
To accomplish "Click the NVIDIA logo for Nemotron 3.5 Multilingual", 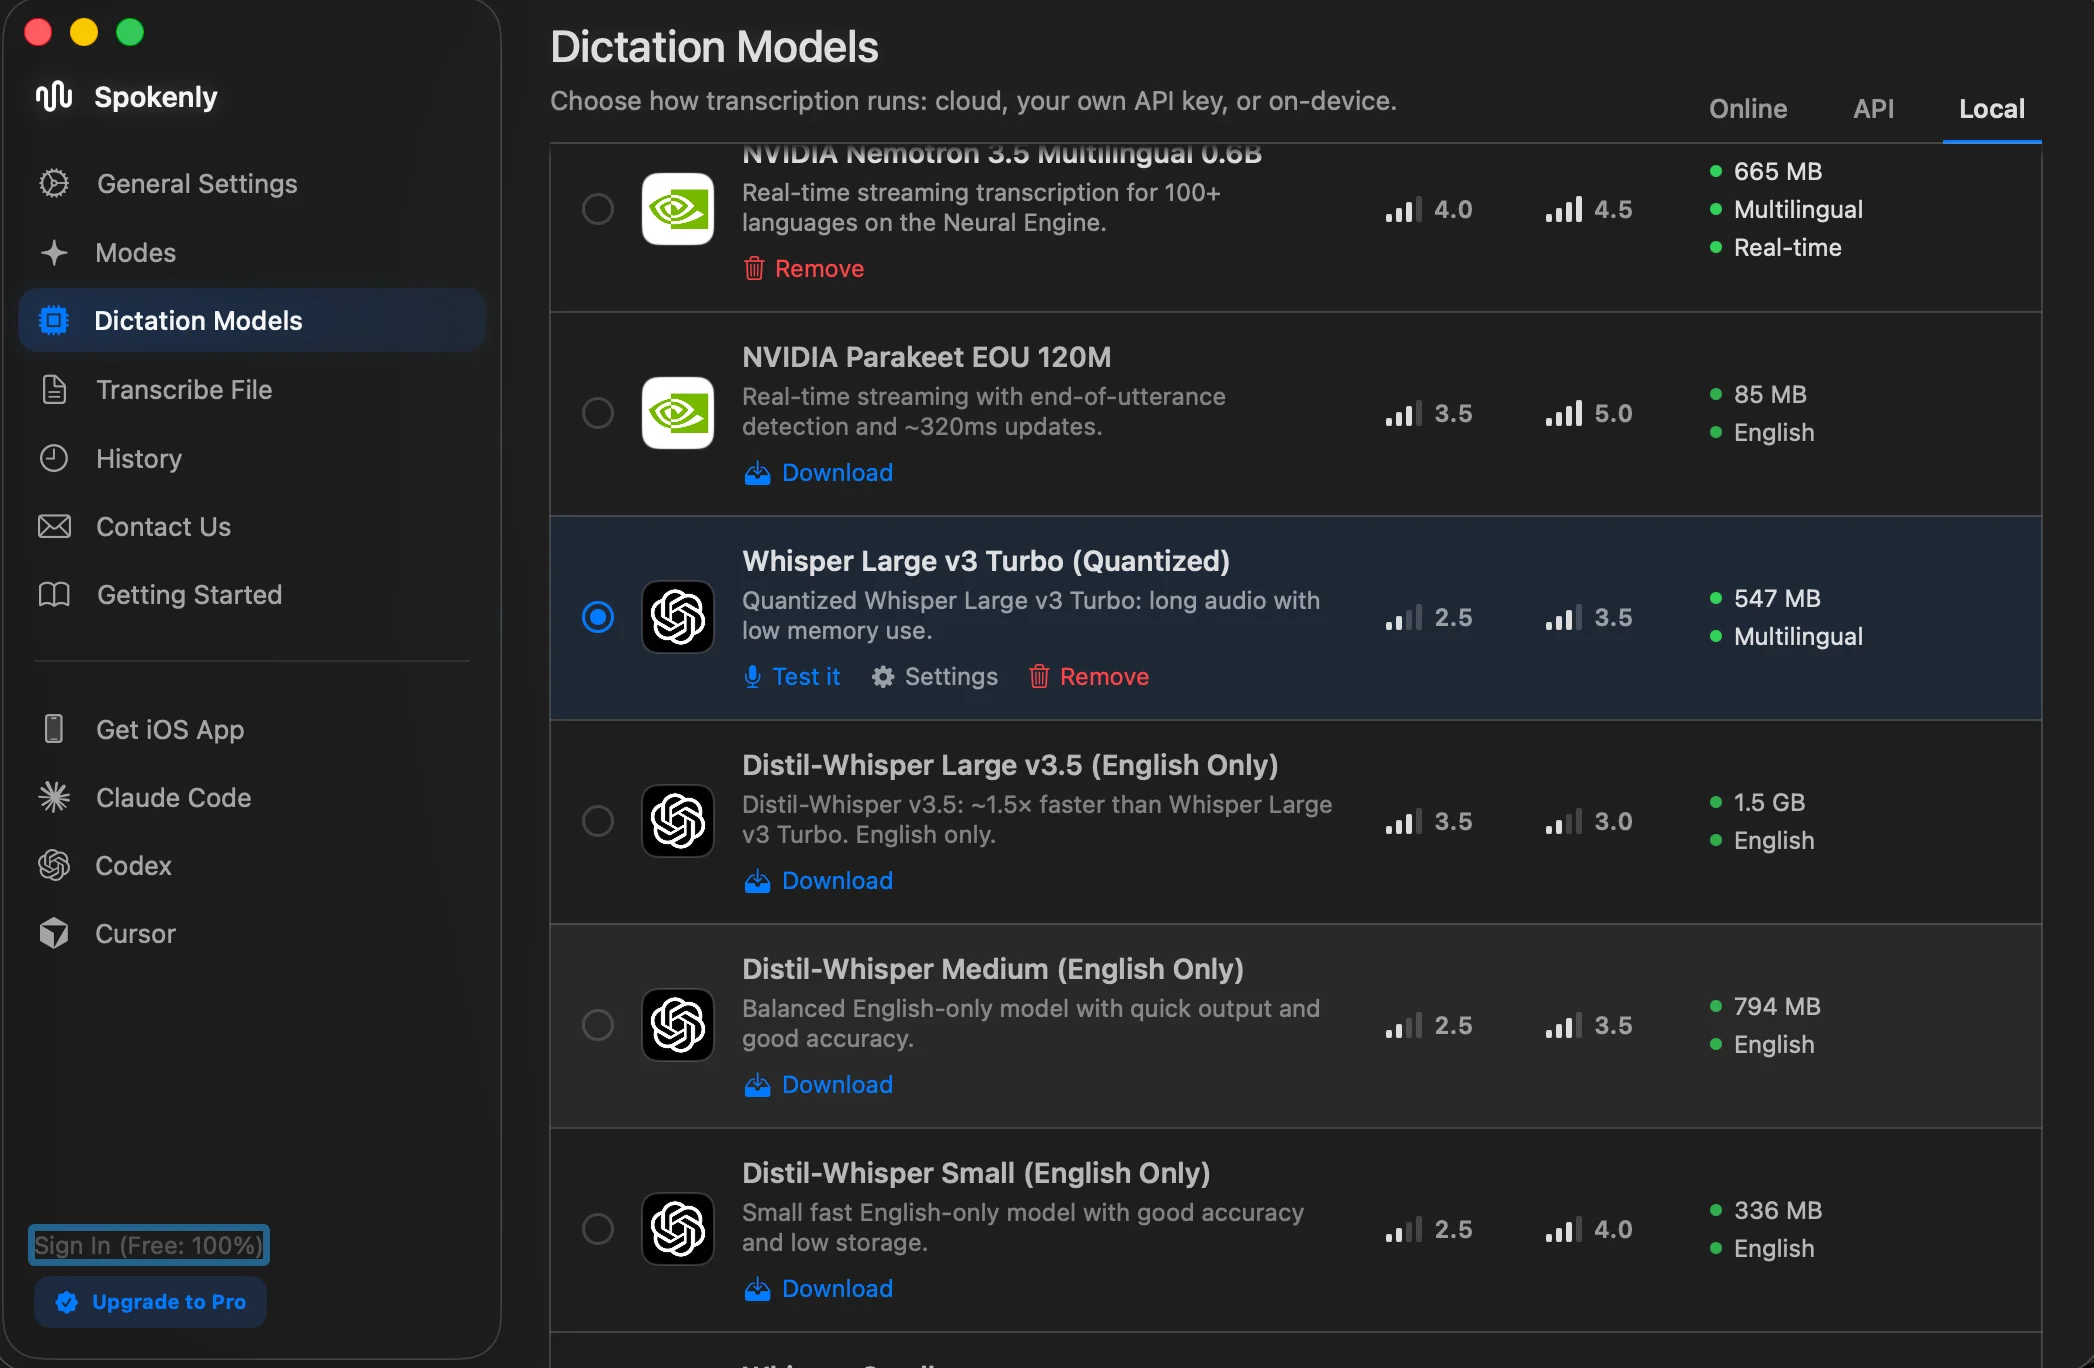I will click(678, 209).
